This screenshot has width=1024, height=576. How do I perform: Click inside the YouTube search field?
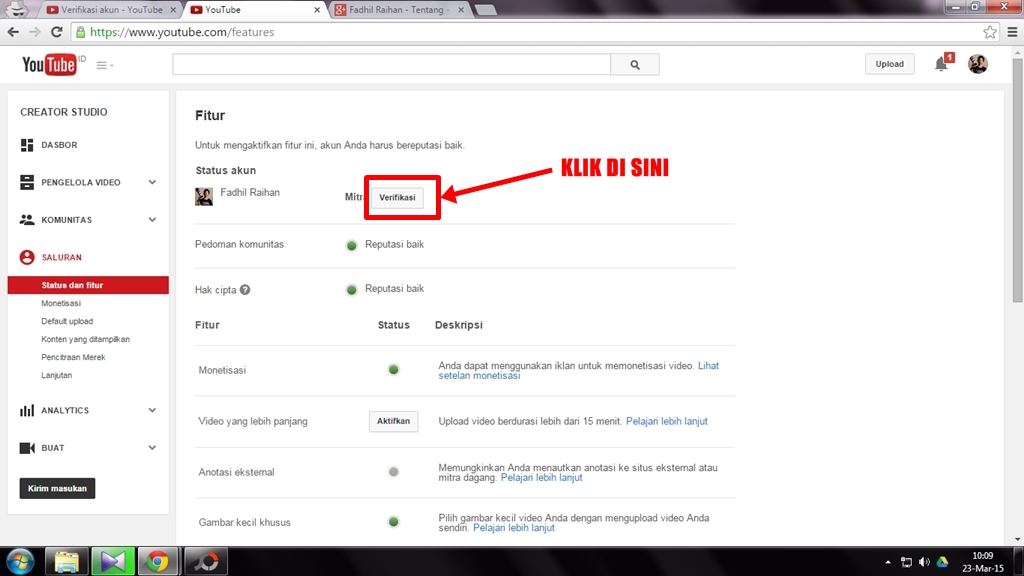pyautogui.click(x=390, y=64)
